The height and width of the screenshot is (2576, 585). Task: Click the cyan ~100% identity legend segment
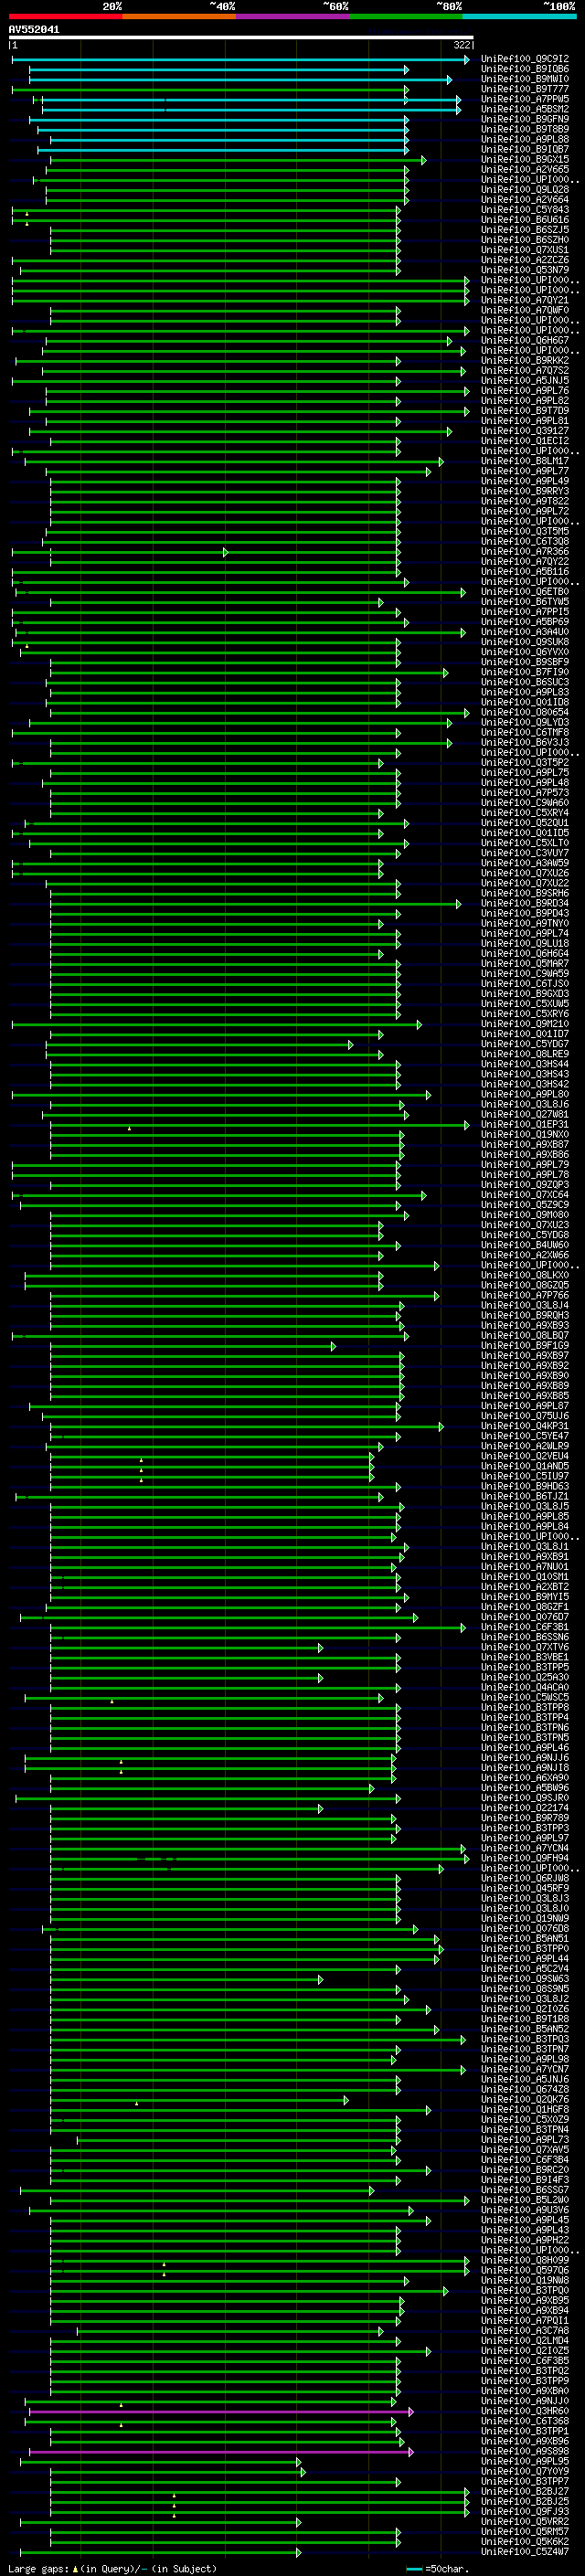(519, 16)
